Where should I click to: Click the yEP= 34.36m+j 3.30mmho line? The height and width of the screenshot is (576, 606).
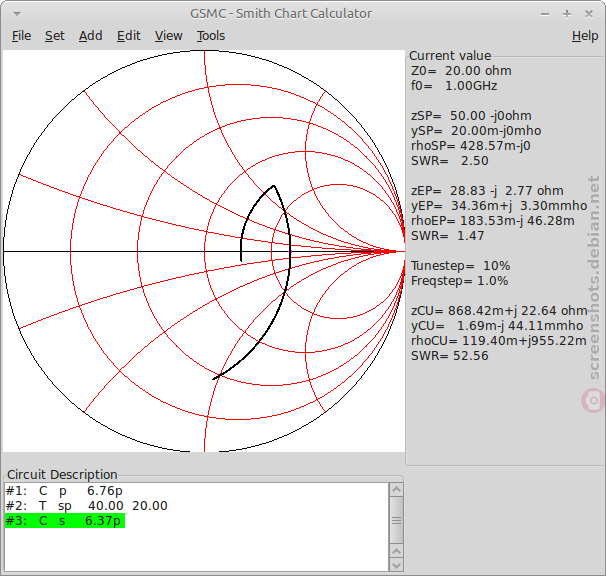point(499,206)
